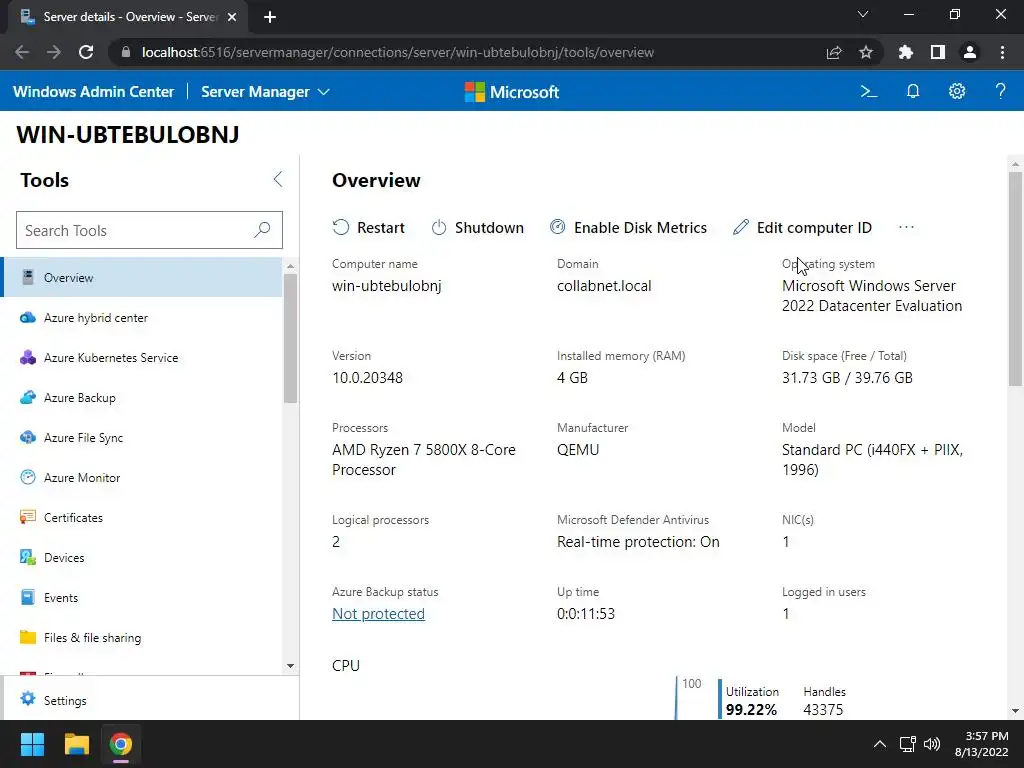
Task: Open volume control in system tray
Action: click(x=932, y=744)
